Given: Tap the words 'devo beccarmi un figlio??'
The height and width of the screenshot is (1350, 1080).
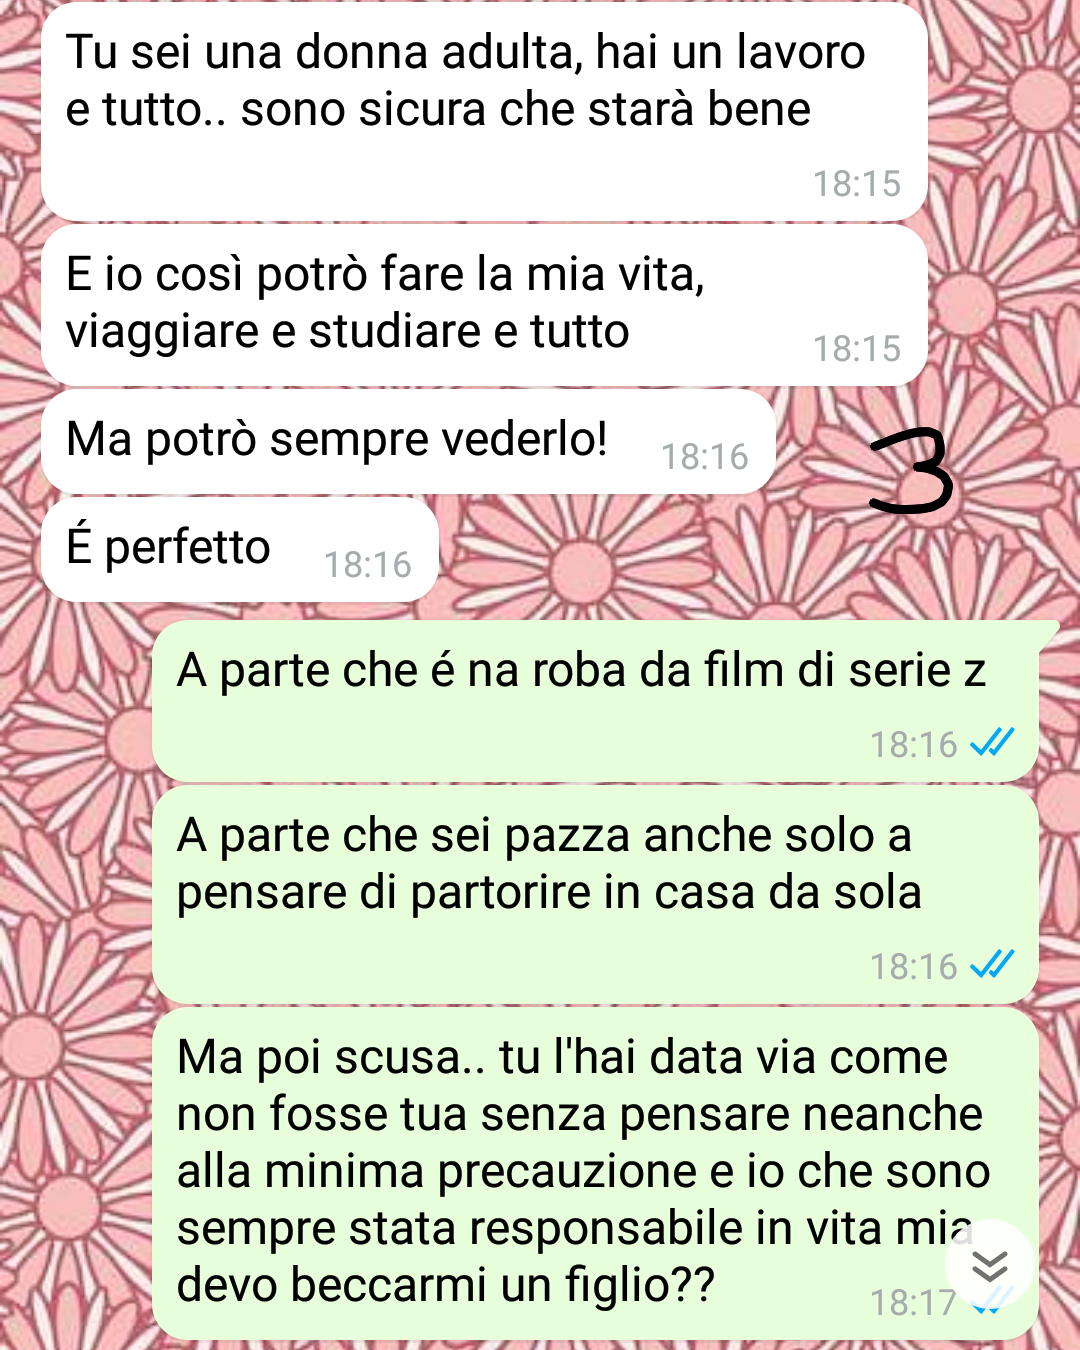Looking at the screenshot, I should pyautogui.click(x=446, y=1286).
